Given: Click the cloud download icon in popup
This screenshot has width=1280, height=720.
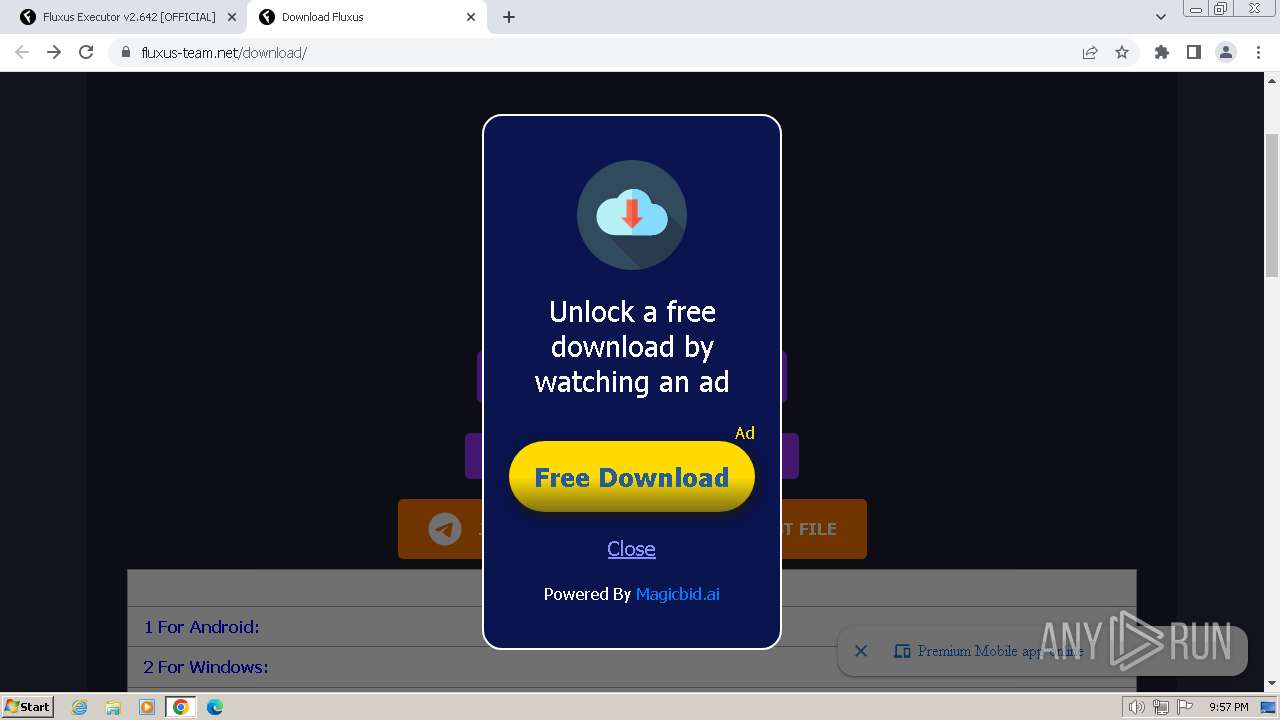Looking at the screenshot, I should 632,215.
